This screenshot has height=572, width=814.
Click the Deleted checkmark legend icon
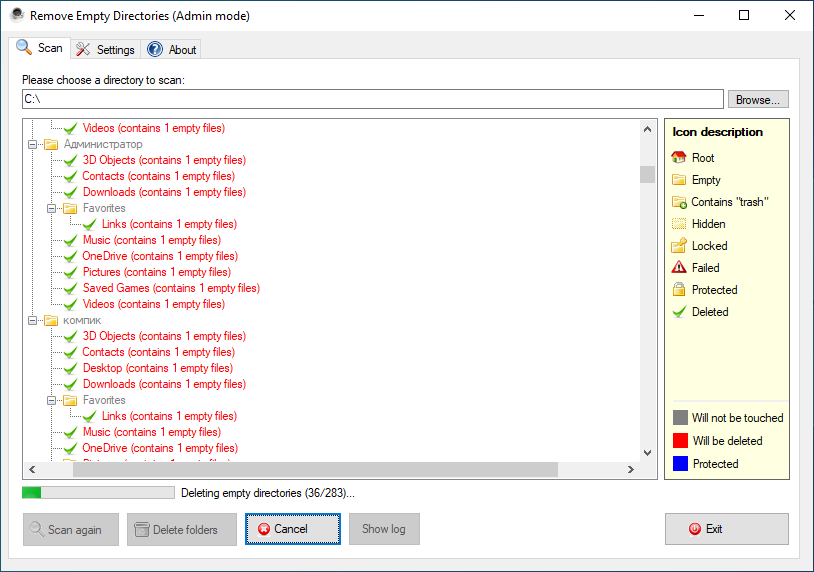point(679,312)
